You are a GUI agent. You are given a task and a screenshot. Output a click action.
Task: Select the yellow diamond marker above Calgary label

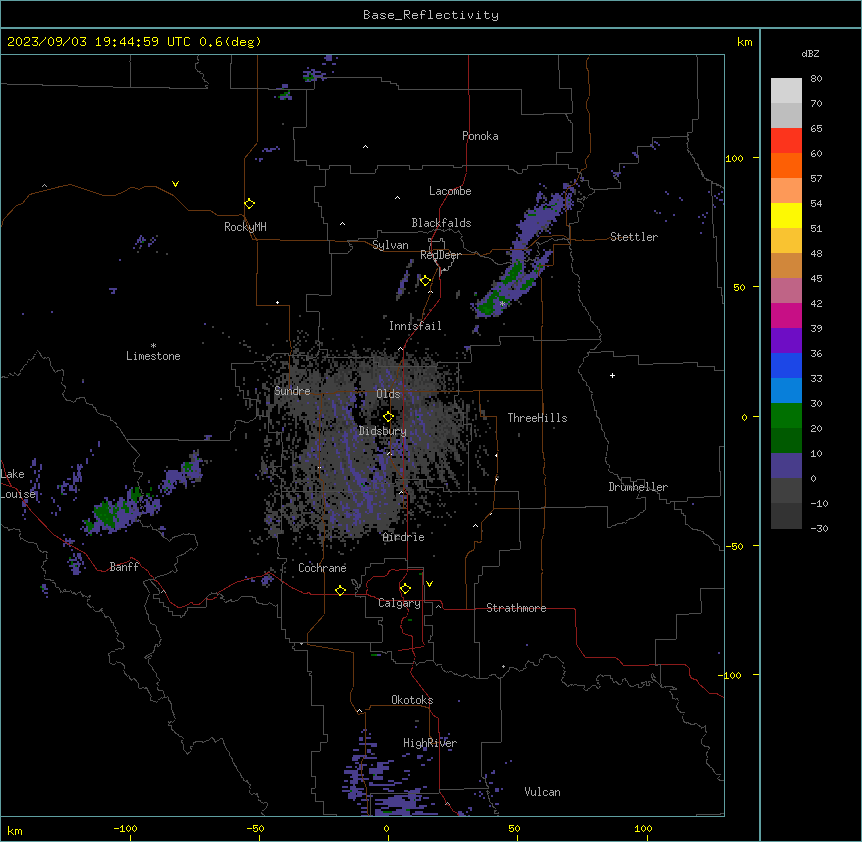[x=405, y=589]
